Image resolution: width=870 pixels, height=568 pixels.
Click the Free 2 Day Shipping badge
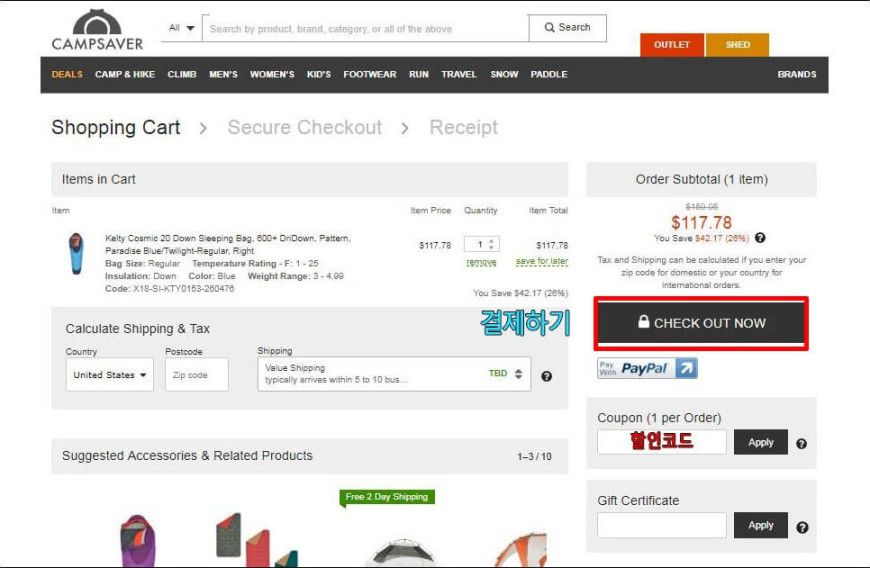pos(387,497)
